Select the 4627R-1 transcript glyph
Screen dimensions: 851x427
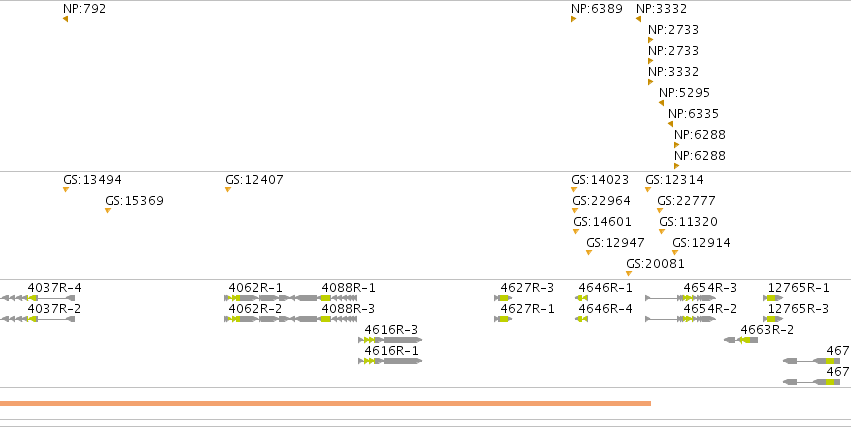coord(503,319)
